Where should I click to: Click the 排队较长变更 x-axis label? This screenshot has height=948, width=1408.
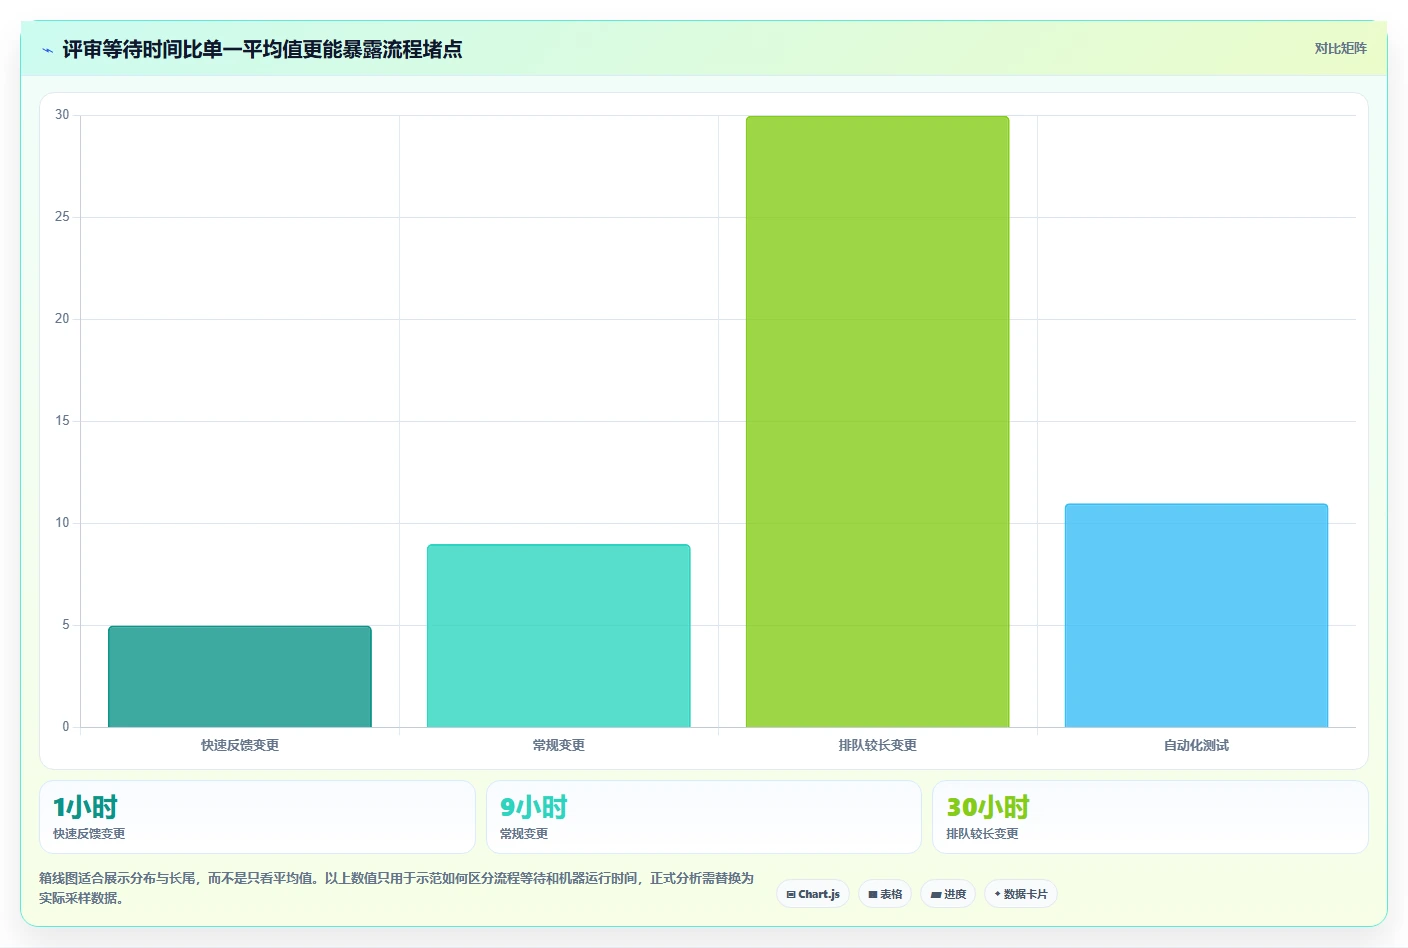pos(877,745)
